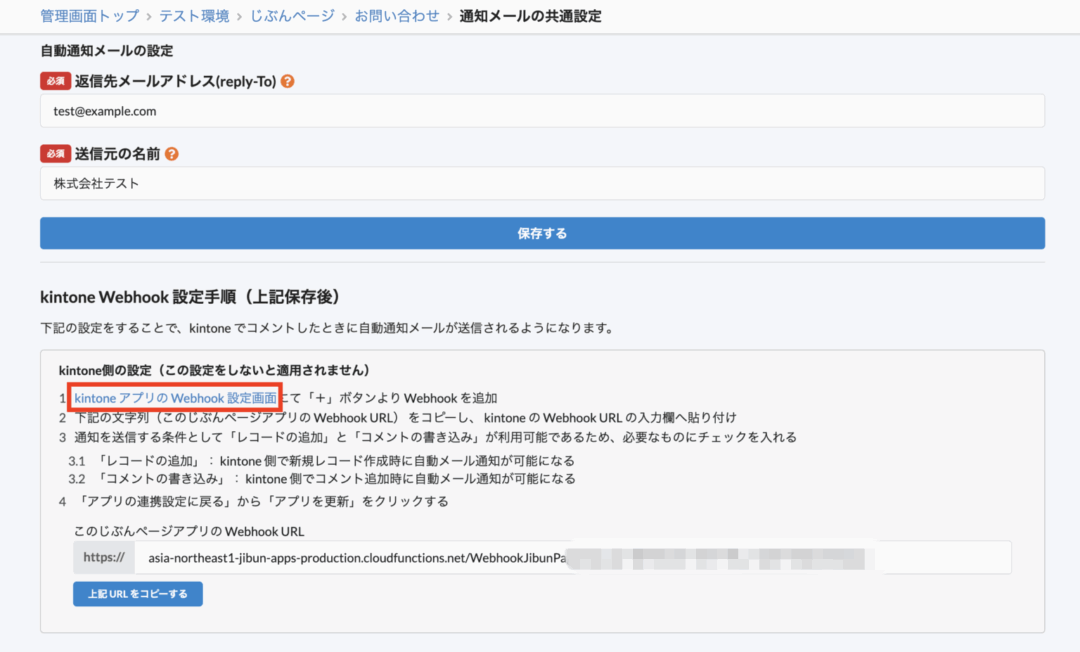Click the 返信先メールアドレス(reply-To) field label
The height and width of the screenshot is (652, 1080).
click(x=175, y=81)
